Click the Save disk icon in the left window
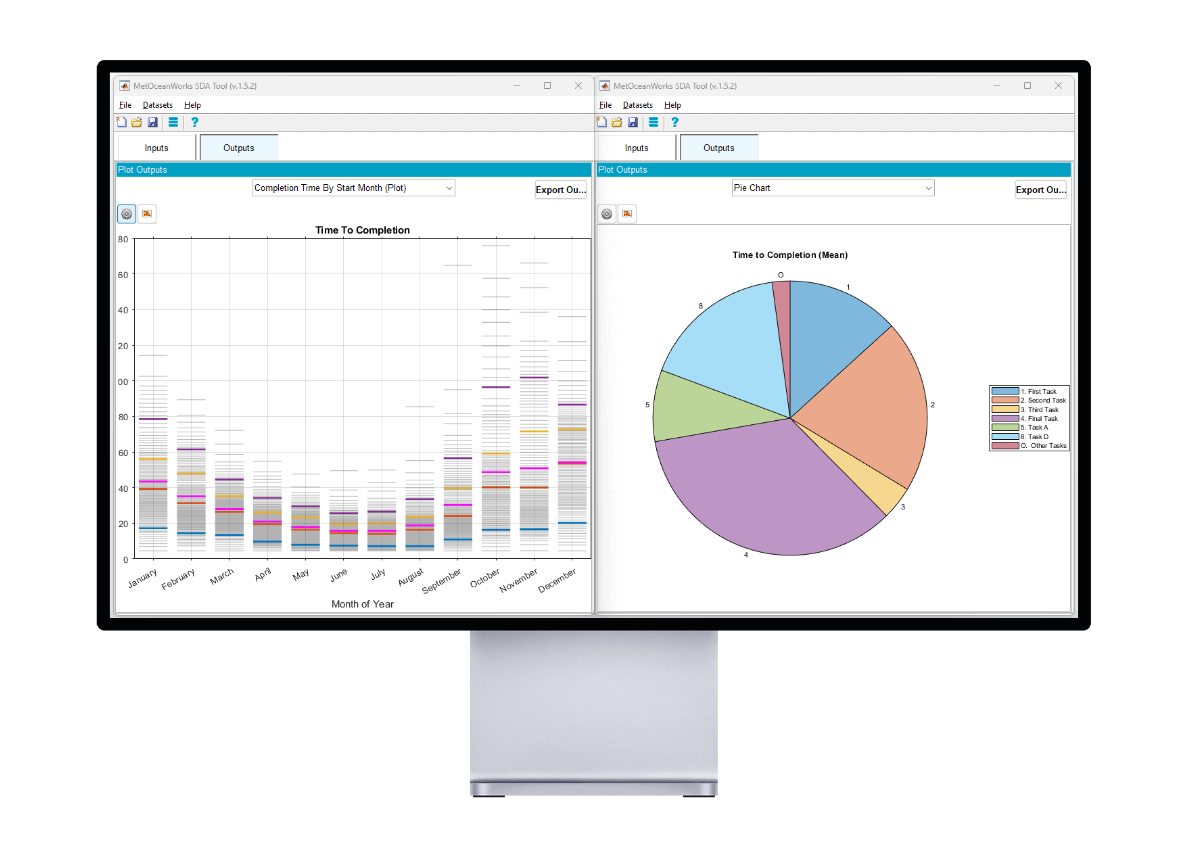This screenshot has width=1200, height=858. [x=153, y=122]
